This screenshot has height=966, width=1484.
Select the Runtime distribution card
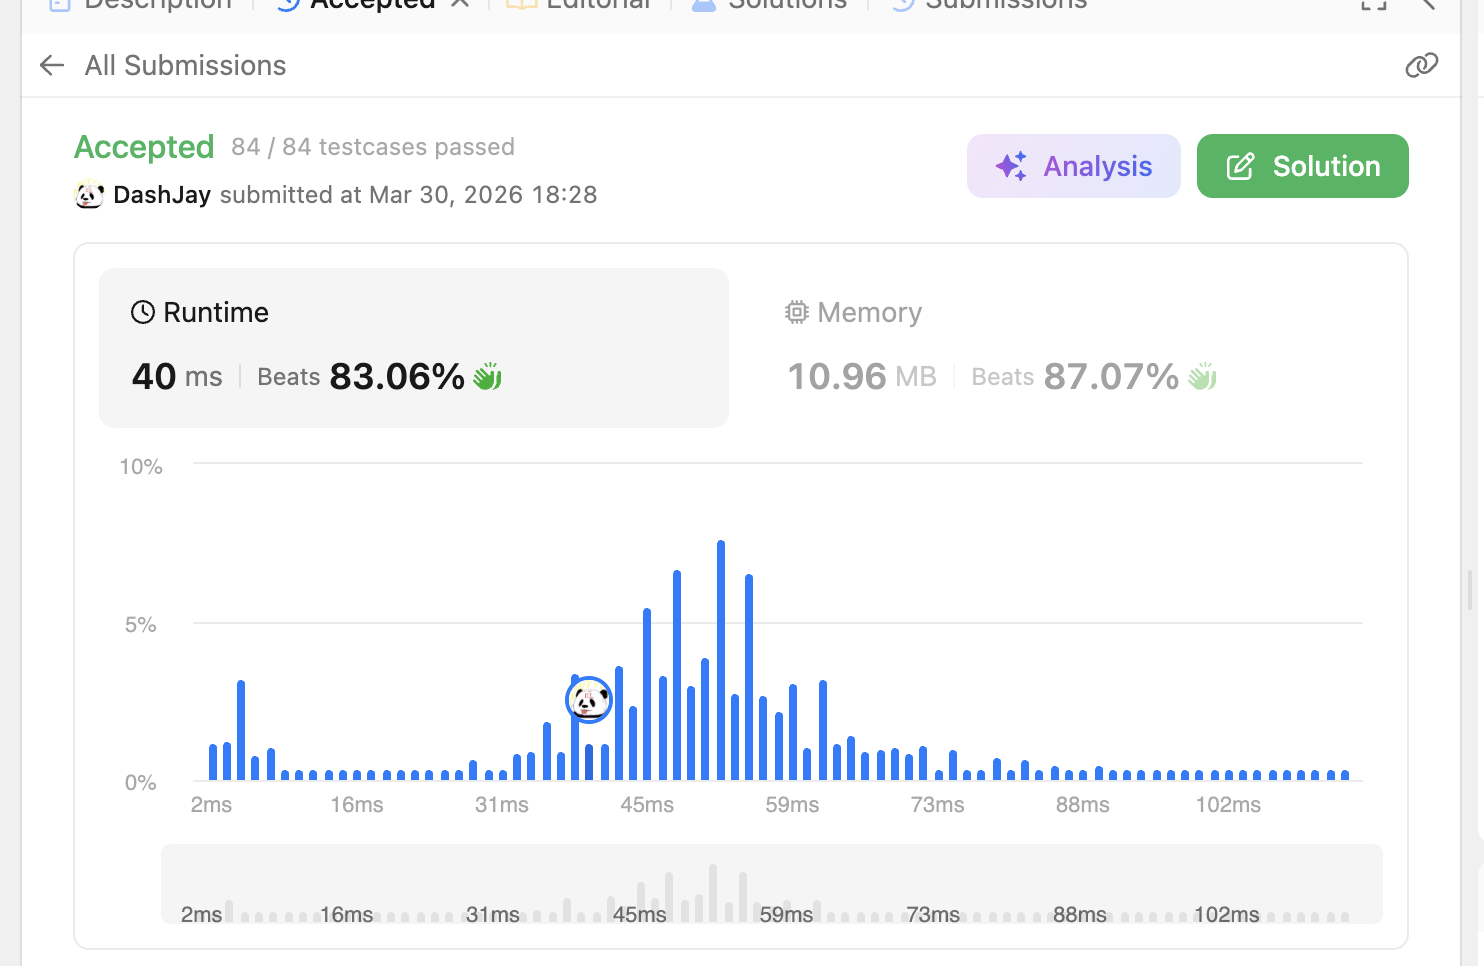pos(413,347)
